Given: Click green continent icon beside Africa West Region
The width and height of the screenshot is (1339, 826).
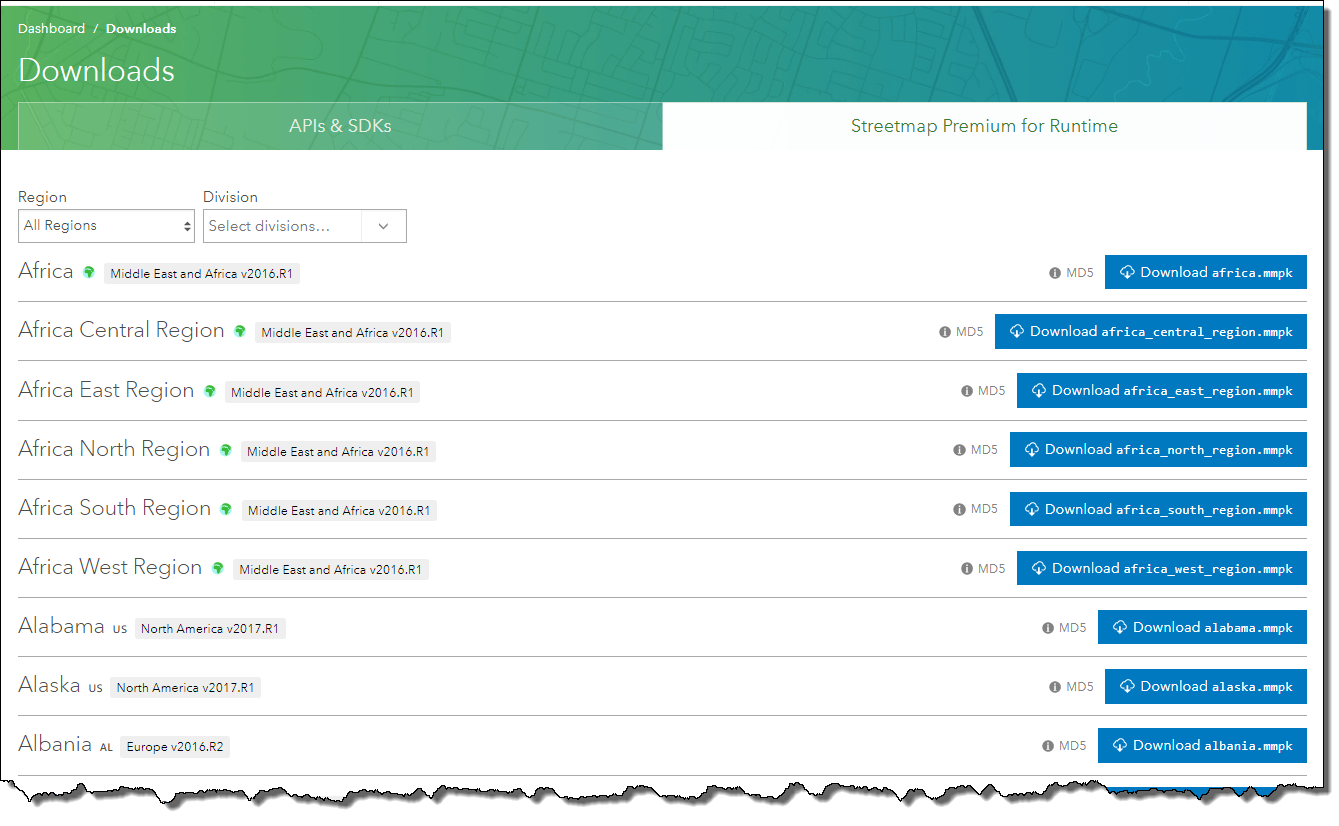Looking at the screenshot, I should (218, 568).
